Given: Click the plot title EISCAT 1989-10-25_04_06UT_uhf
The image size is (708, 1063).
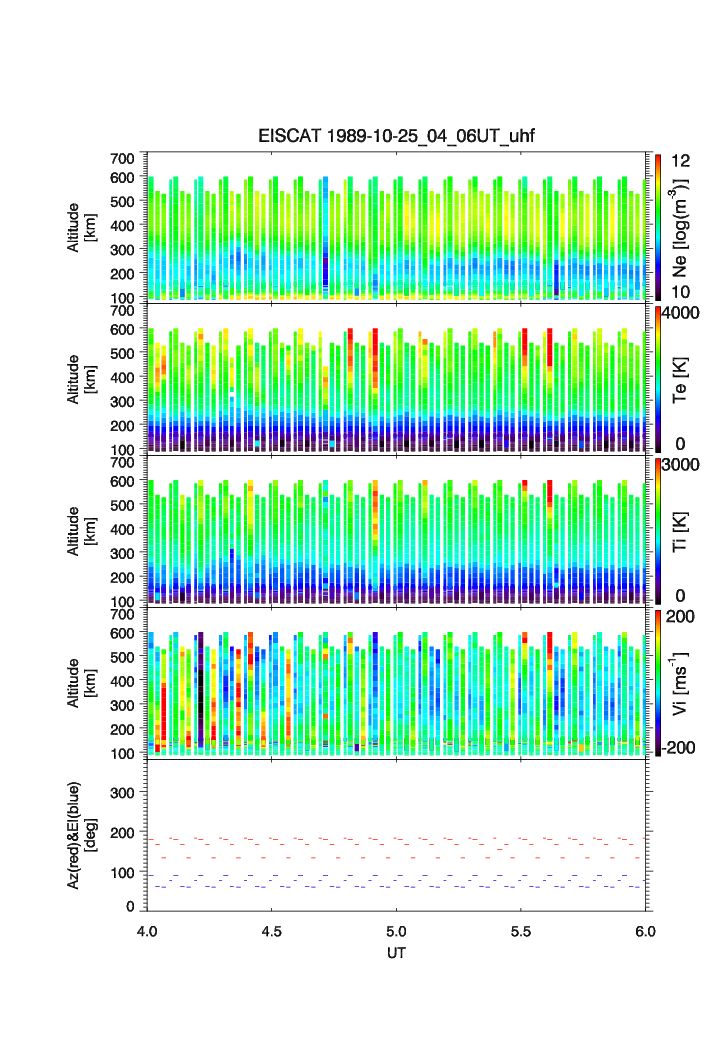Looking at the screenshot, I should click(396, 137).
